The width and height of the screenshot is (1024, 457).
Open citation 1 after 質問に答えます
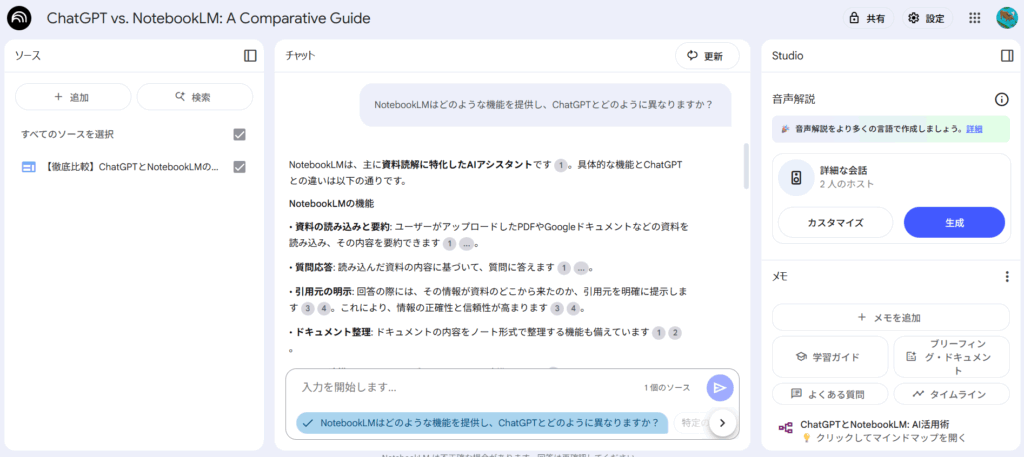point(564,268)
